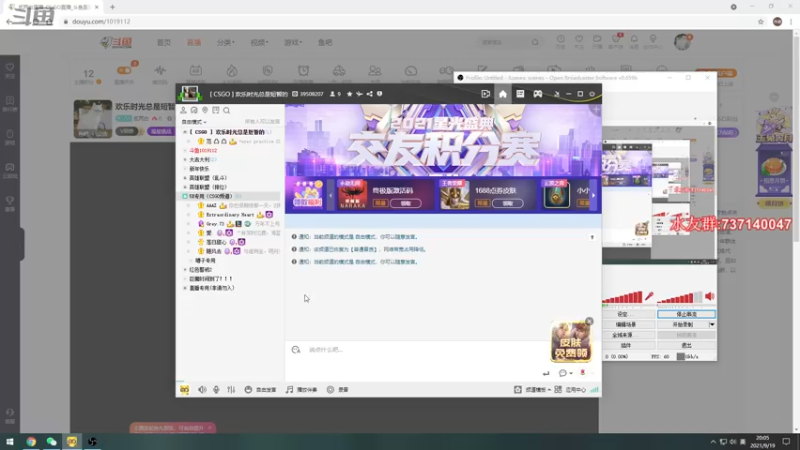The height and width of the screenshot is (450, 800).
Task: Expand the 英雄联盟（排位）channel
Action: (x=185, y=187)
